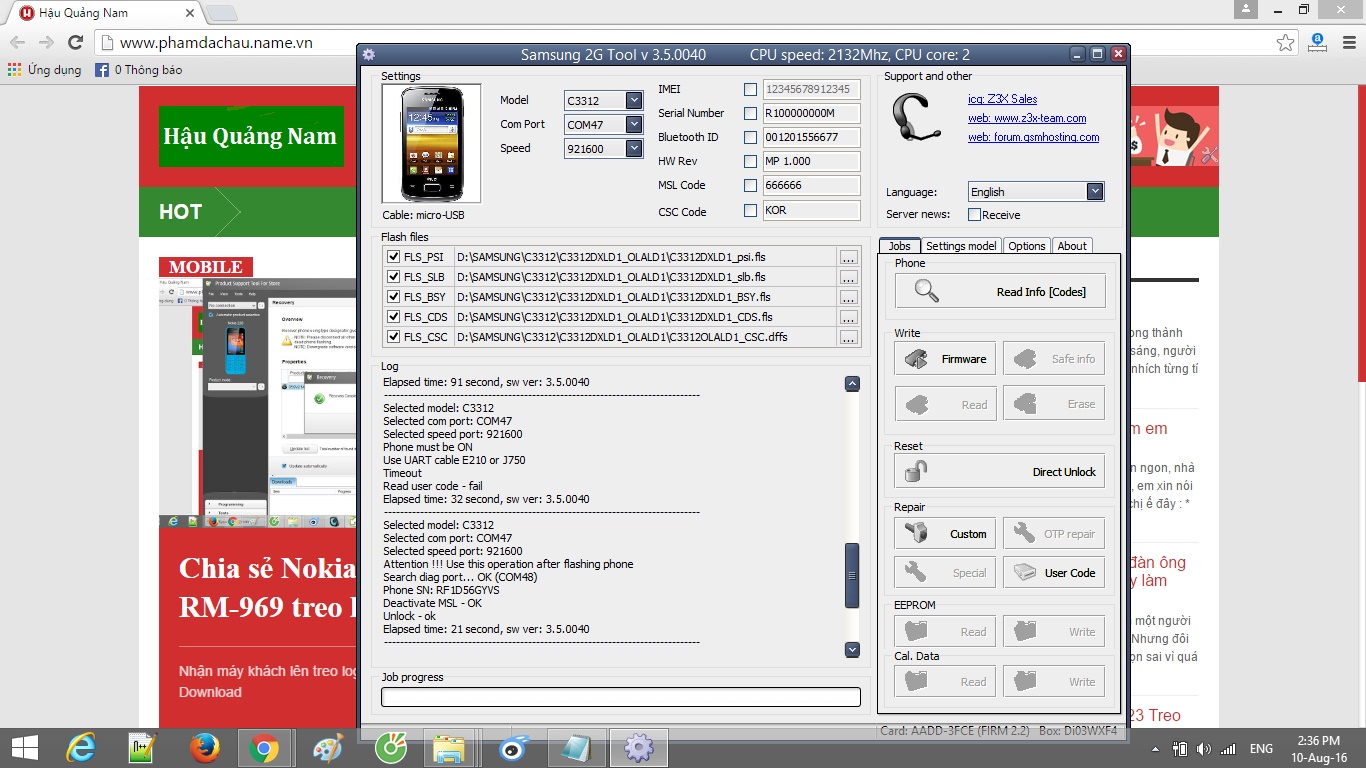Viewport: 1366px width, 768px height.
Task: Enable the Server news Receive checkbox
Action: click(974, 215)
